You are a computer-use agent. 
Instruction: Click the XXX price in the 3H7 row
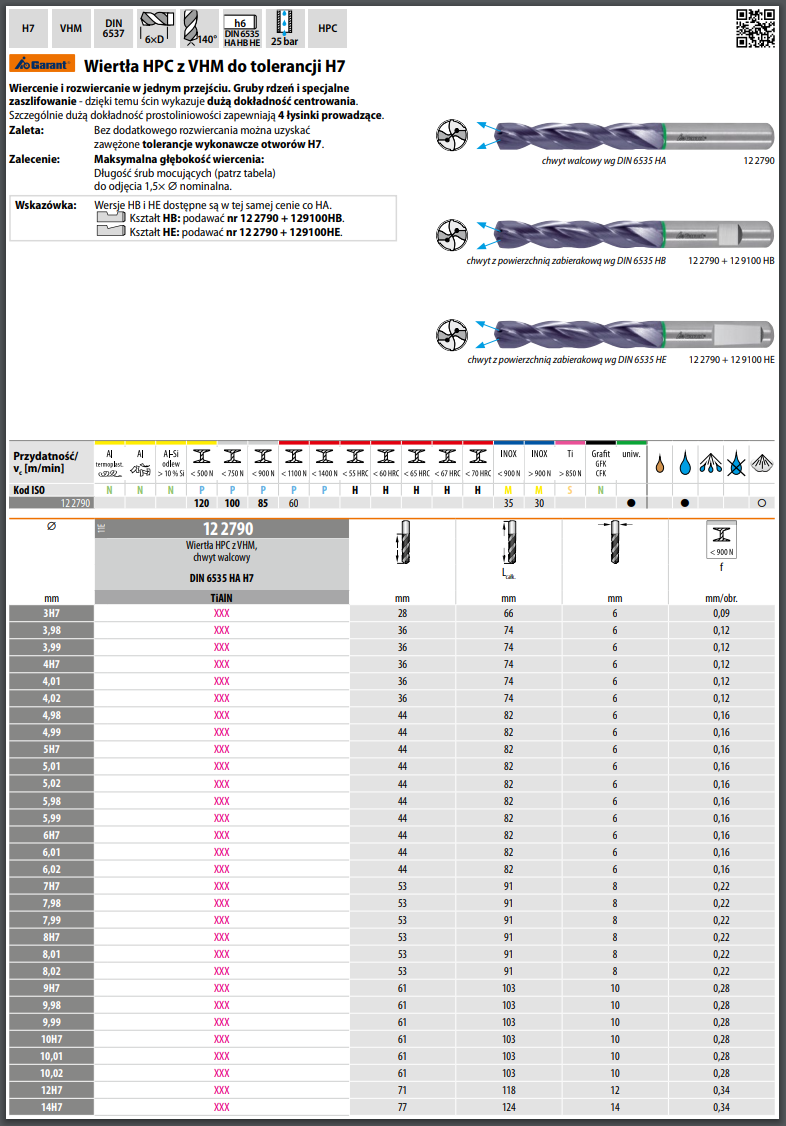point(222,613)
